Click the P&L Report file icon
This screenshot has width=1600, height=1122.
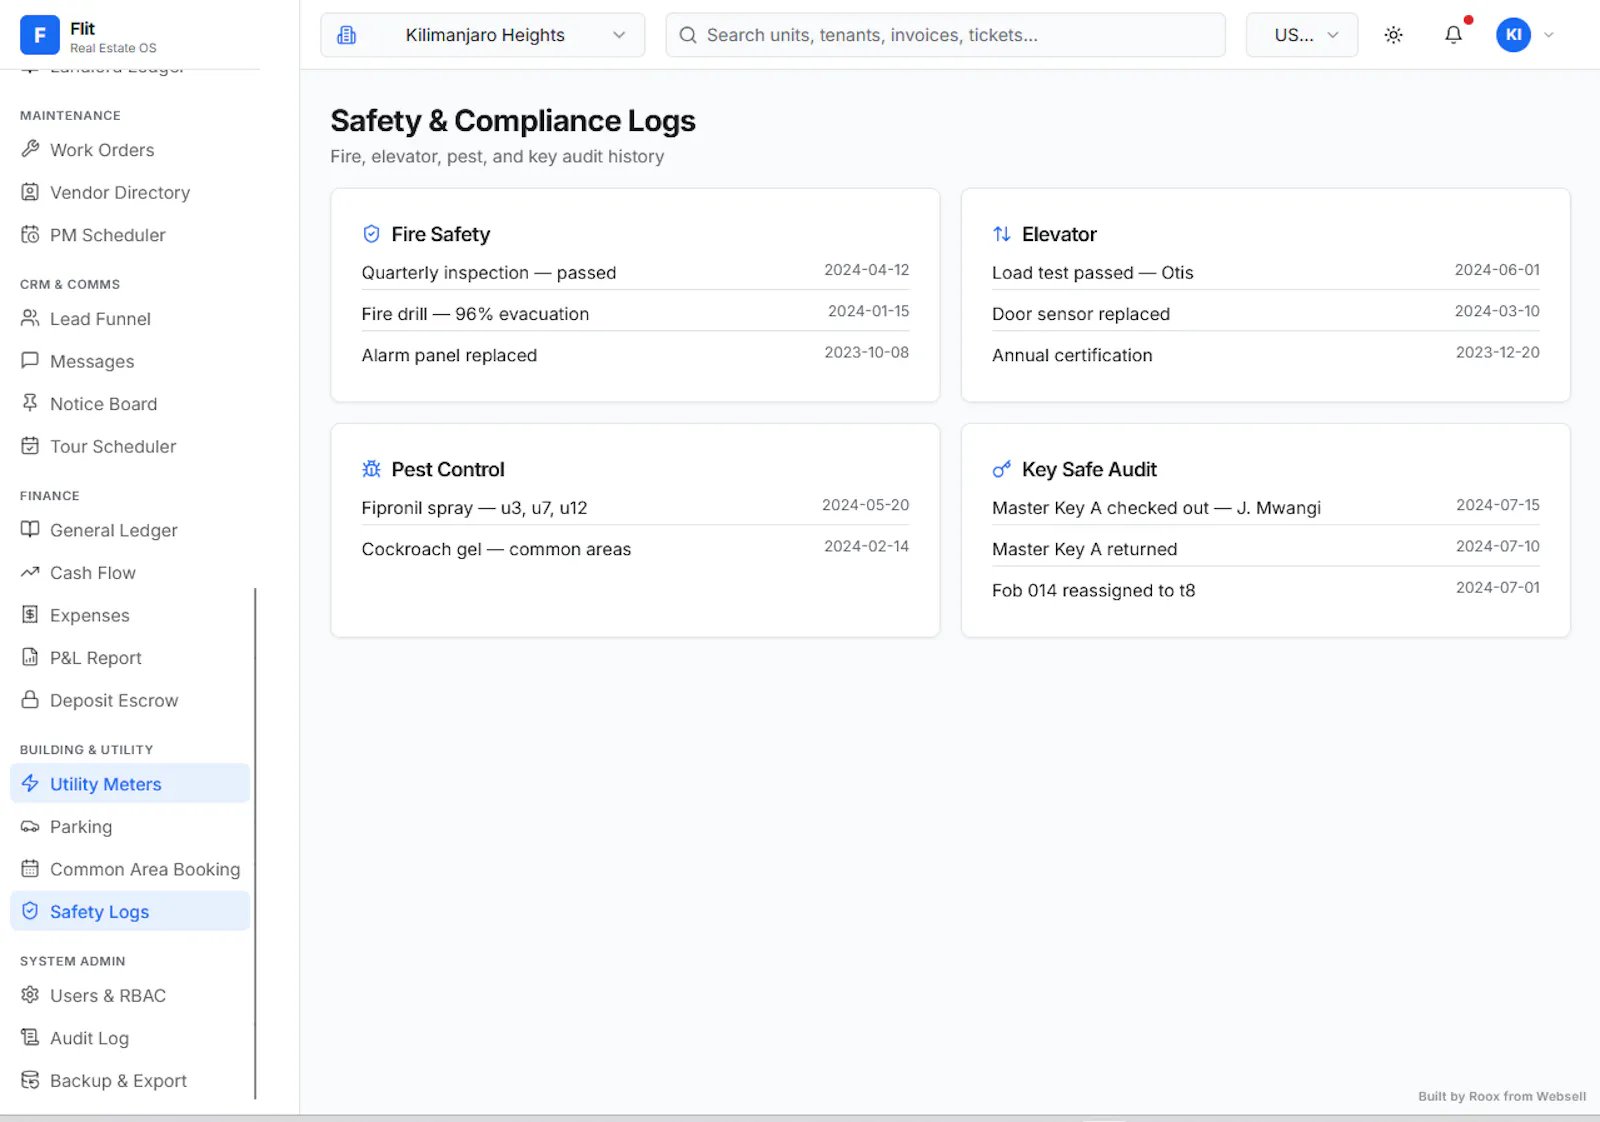point(30,657)
